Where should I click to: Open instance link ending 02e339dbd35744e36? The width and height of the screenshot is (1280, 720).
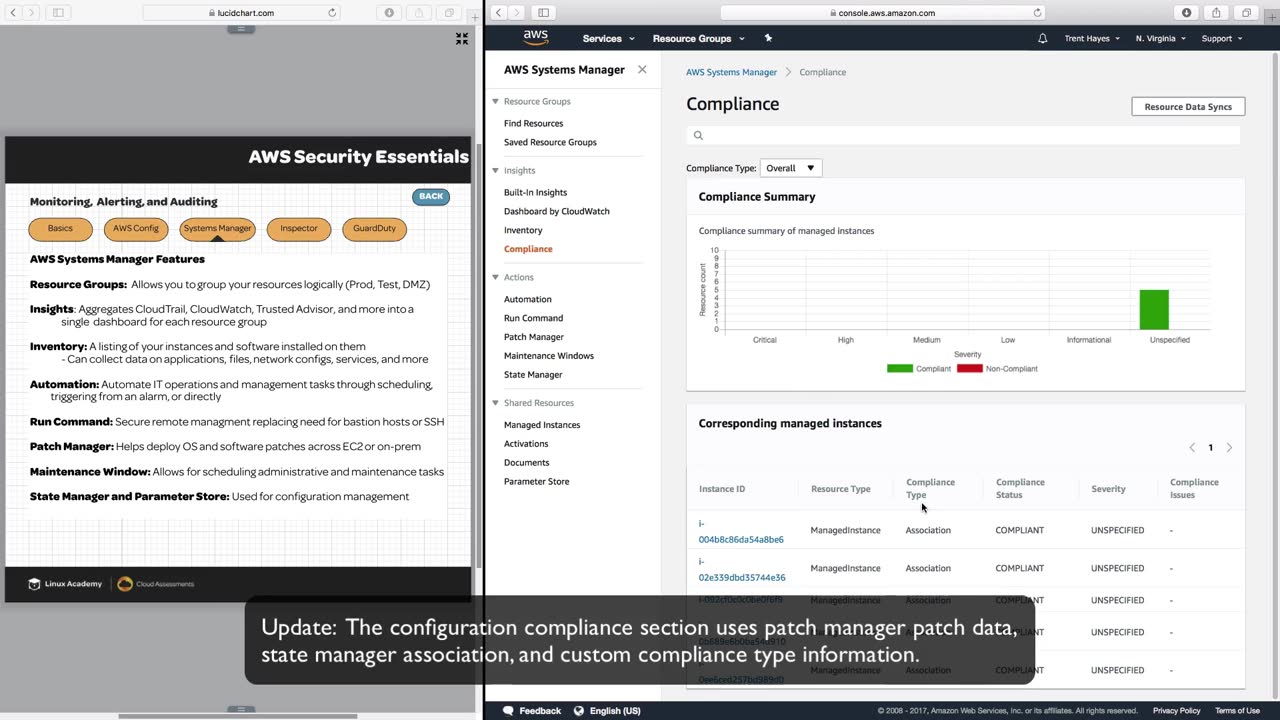pyautogui.click(x=742, y=570)
